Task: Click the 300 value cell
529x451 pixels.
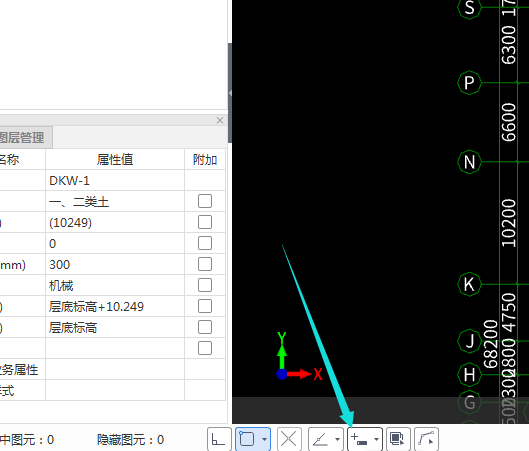Action: pyautogui.click(x=115, y=264)
